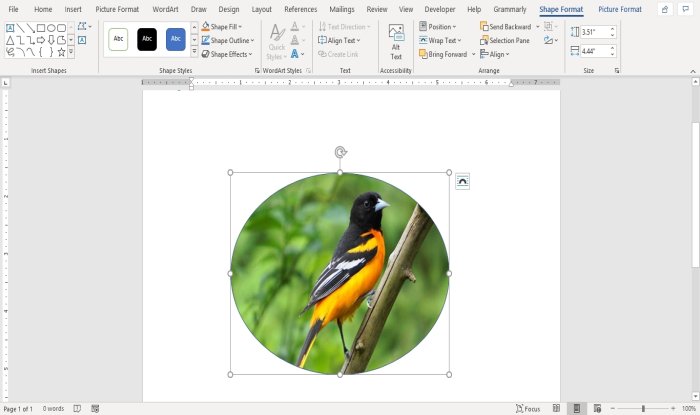The height and width of the screenshot is (415, 700).
Task: Expand the Insert Shapes gallery More button
Action: click(71, 52)
